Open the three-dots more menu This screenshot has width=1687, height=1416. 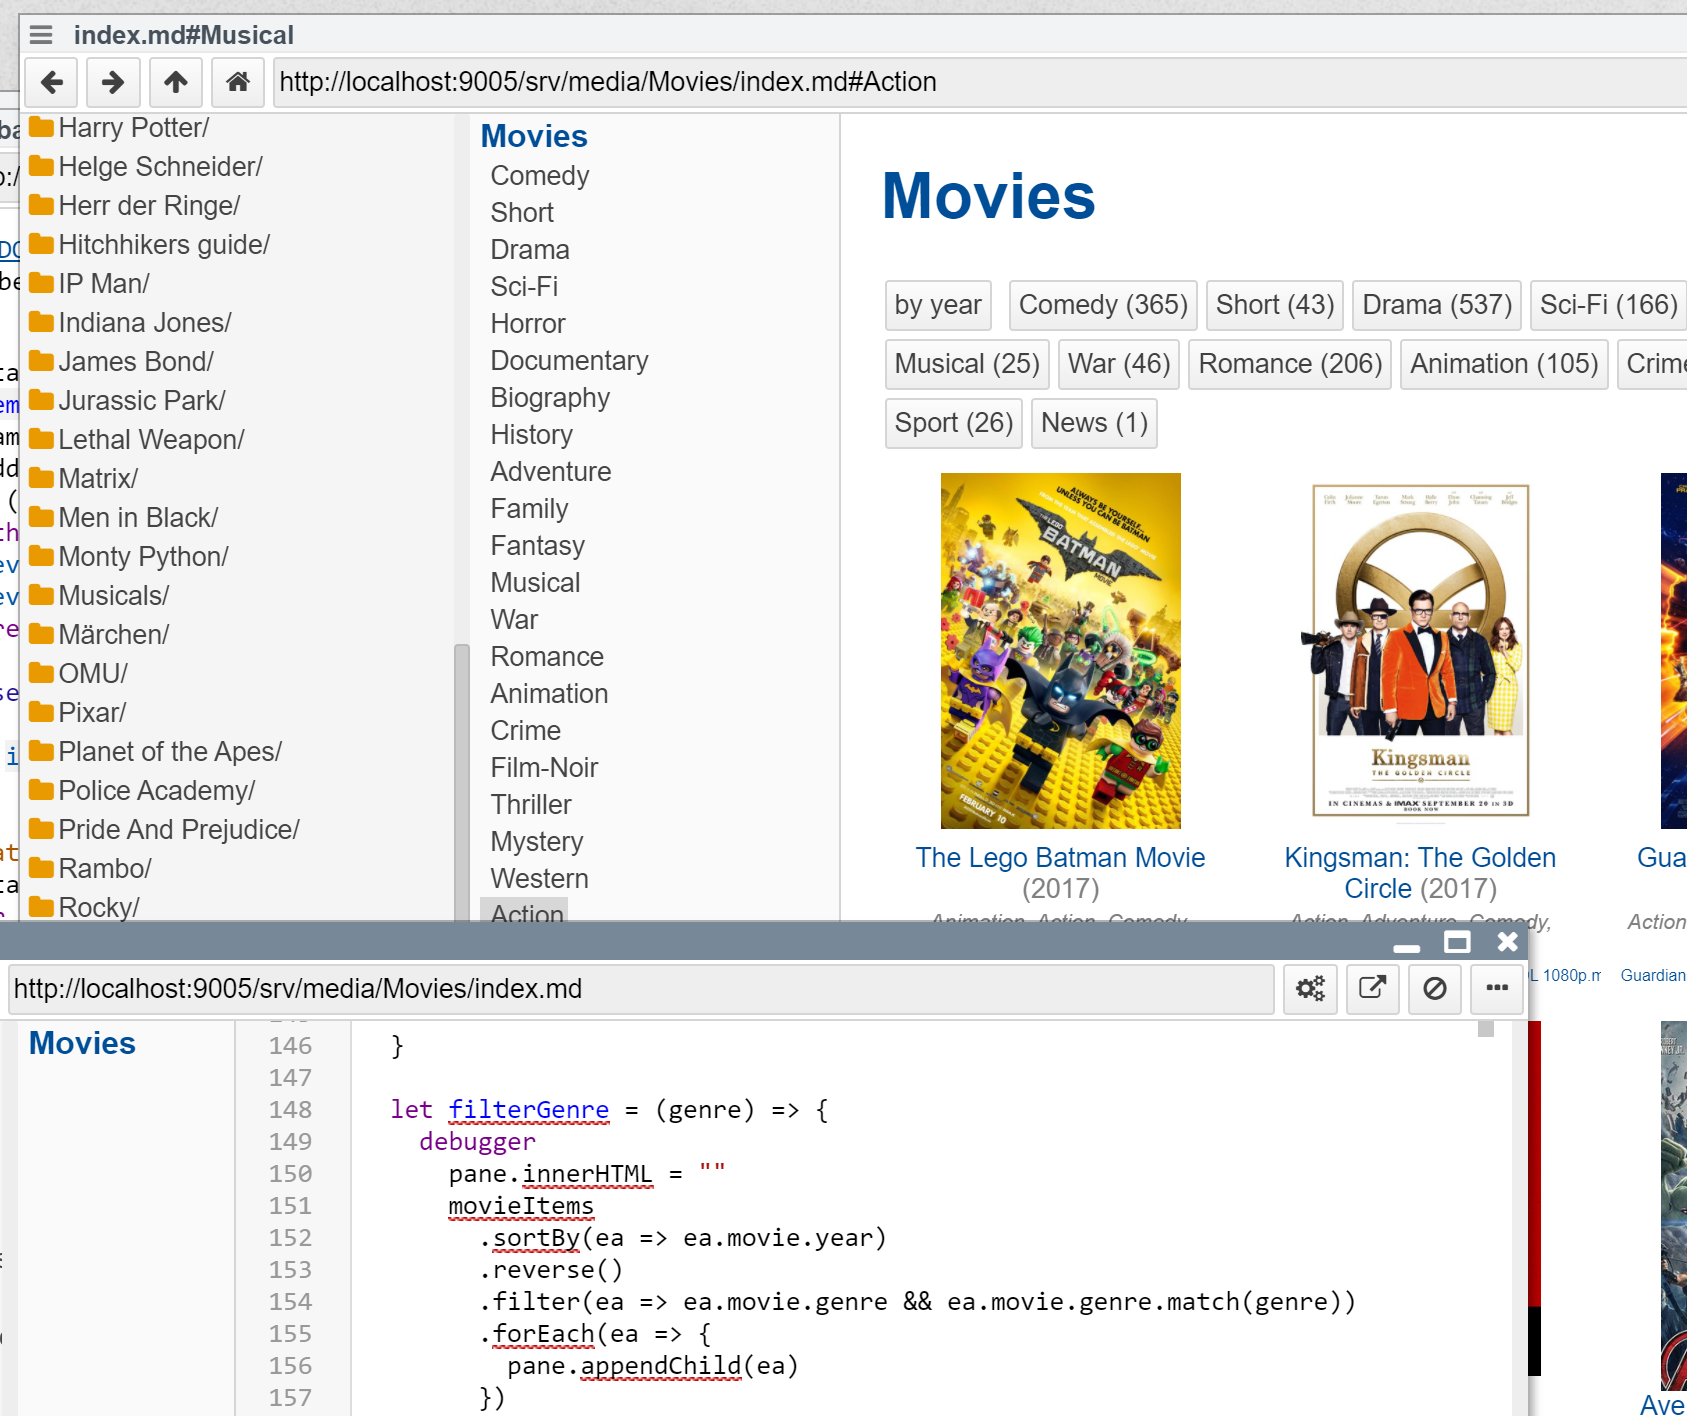(1496, 989)
